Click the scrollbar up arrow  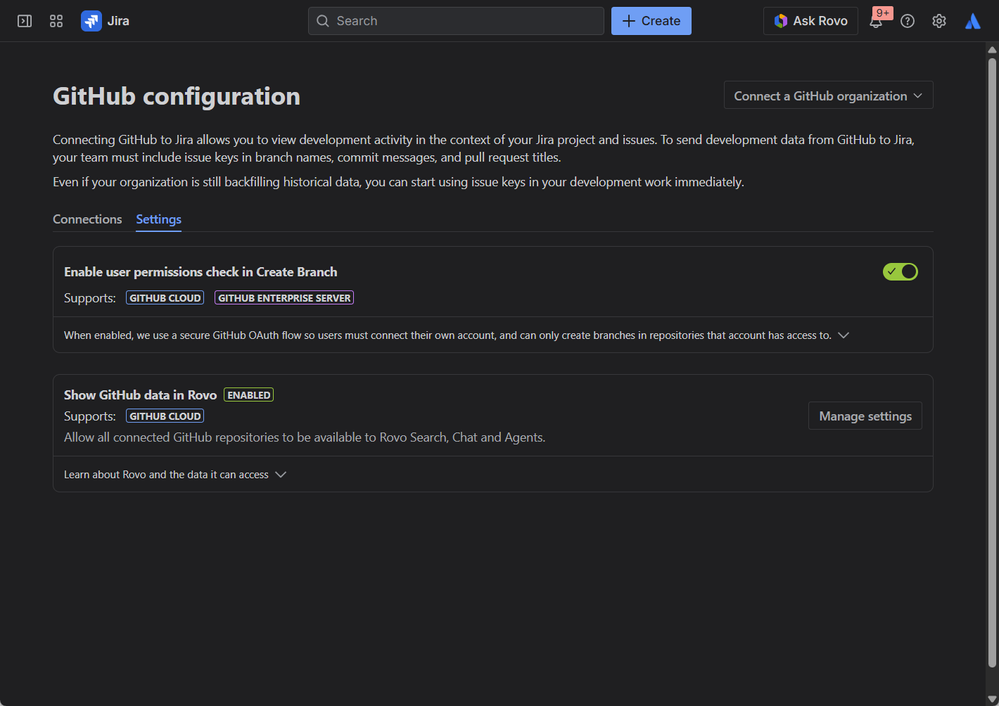[x=992, y=50]
